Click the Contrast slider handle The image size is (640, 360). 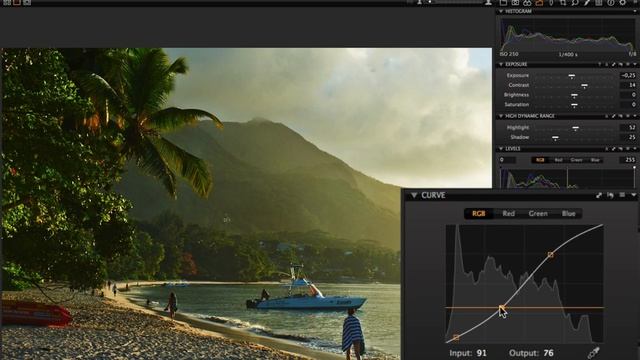(x=584, y=86)
